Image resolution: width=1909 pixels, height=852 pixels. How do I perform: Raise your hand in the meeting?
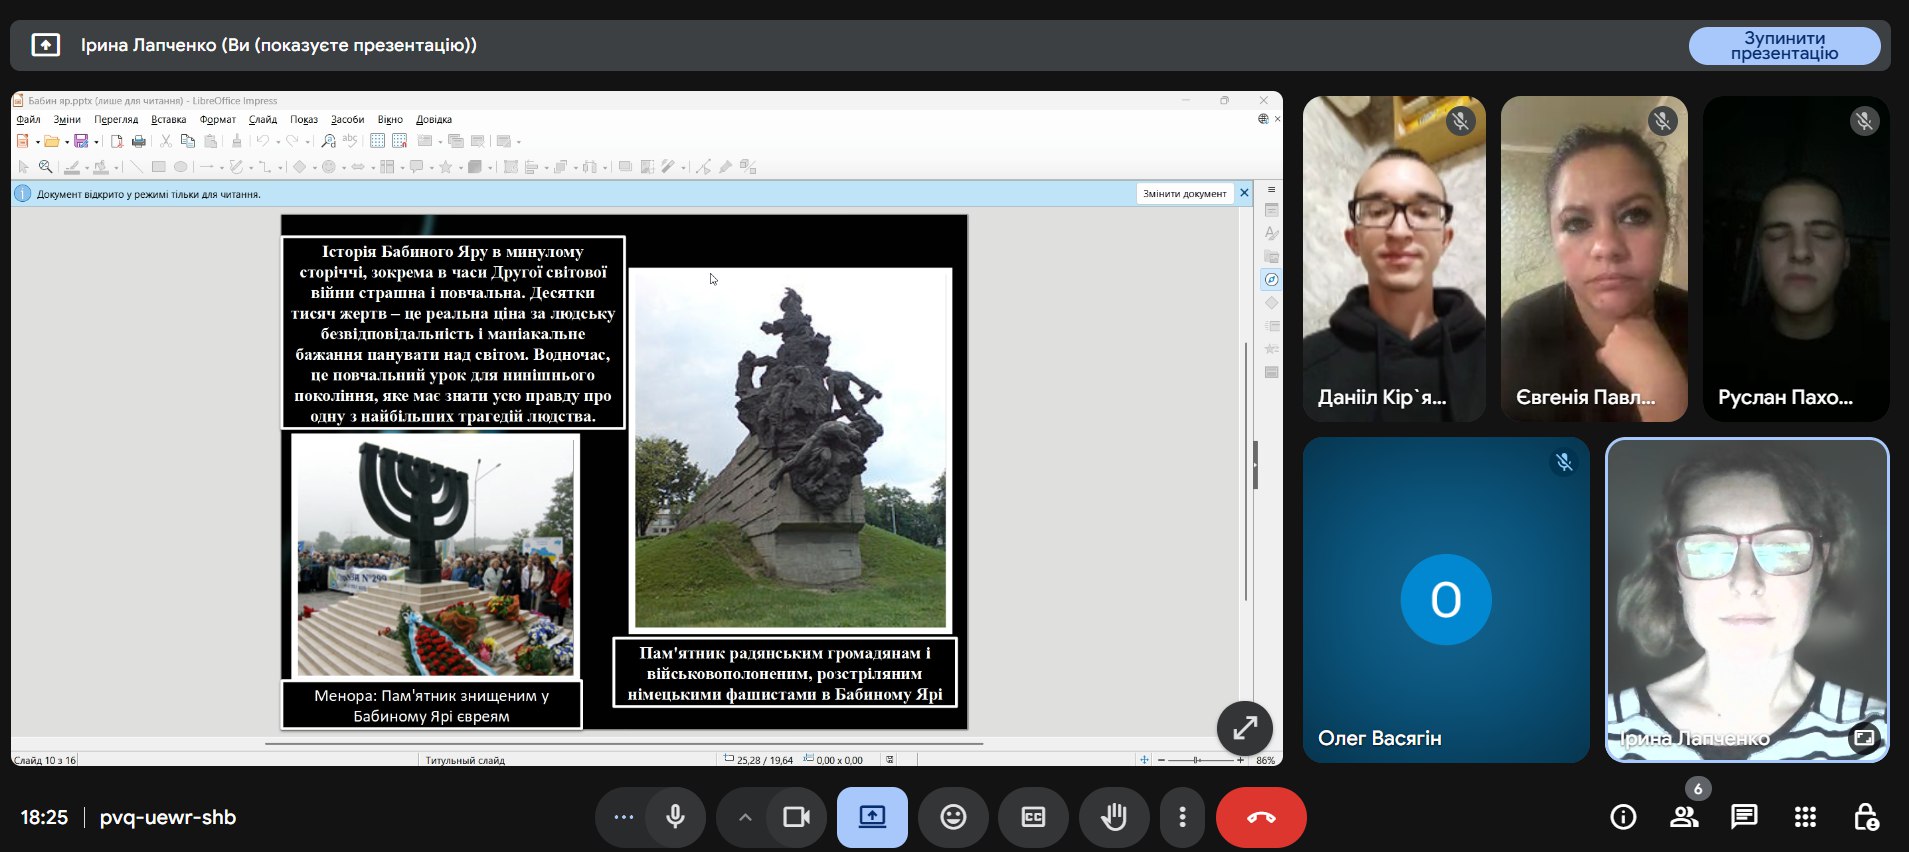pos(1113,817)
